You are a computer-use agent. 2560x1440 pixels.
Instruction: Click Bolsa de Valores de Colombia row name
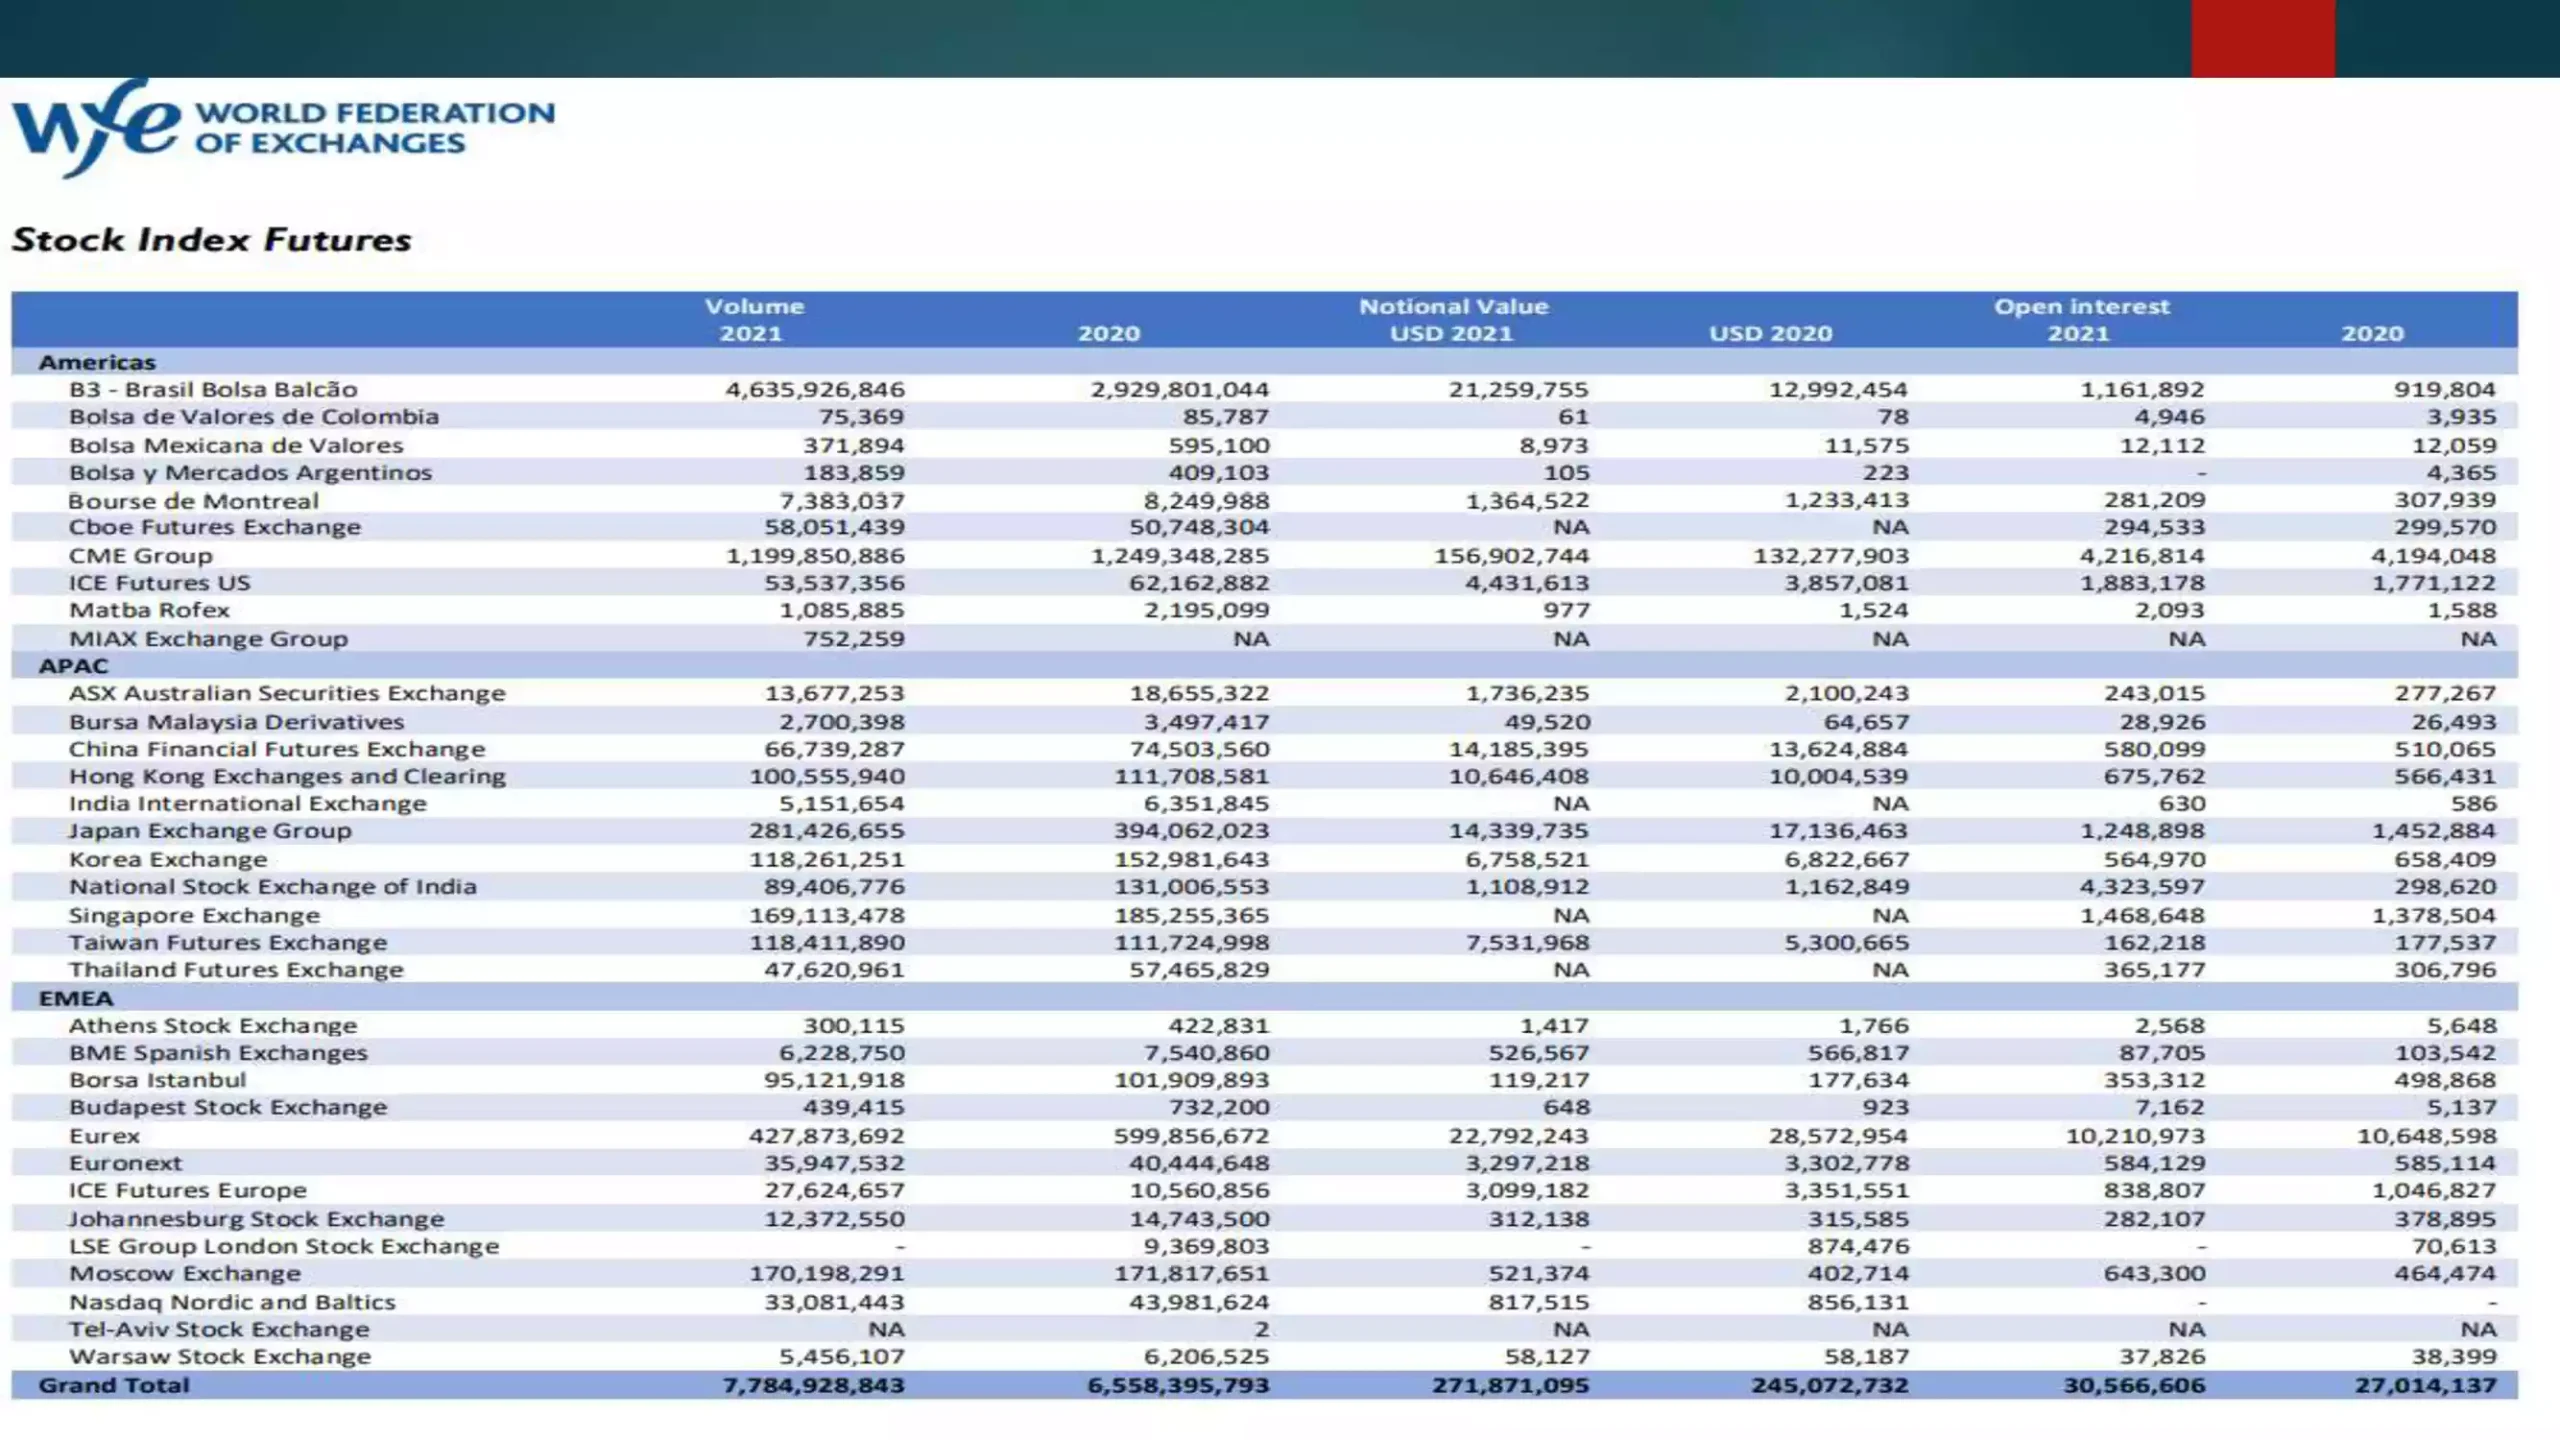pos(254,416)
